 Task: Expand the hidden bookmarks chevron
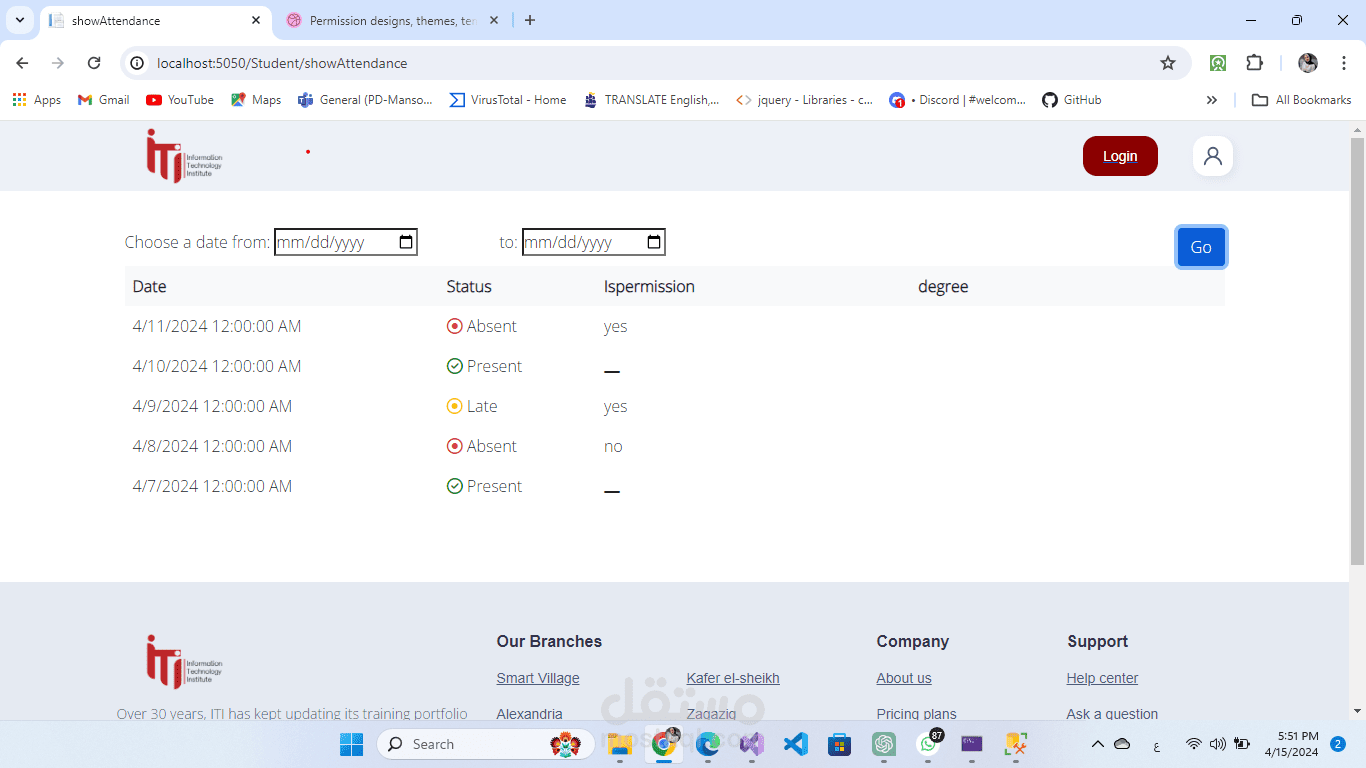point(1212,100)
